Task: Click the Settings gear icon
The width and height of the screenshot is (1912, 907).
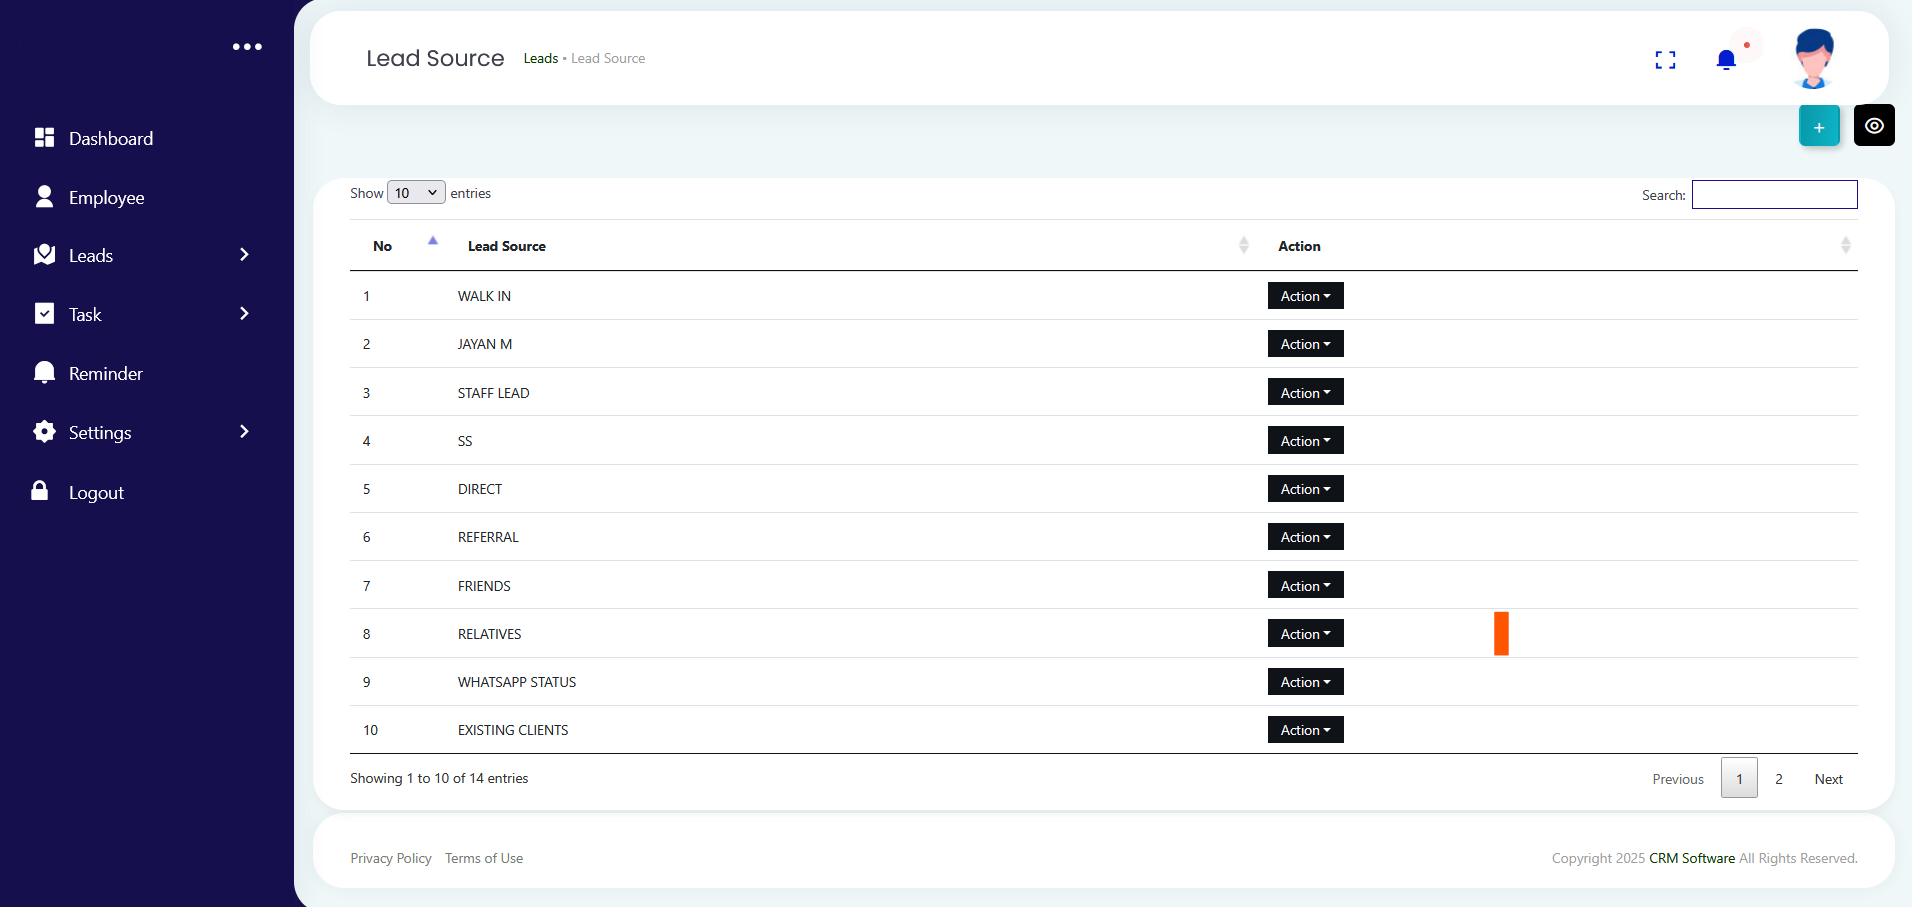Action: coord(44,432)
